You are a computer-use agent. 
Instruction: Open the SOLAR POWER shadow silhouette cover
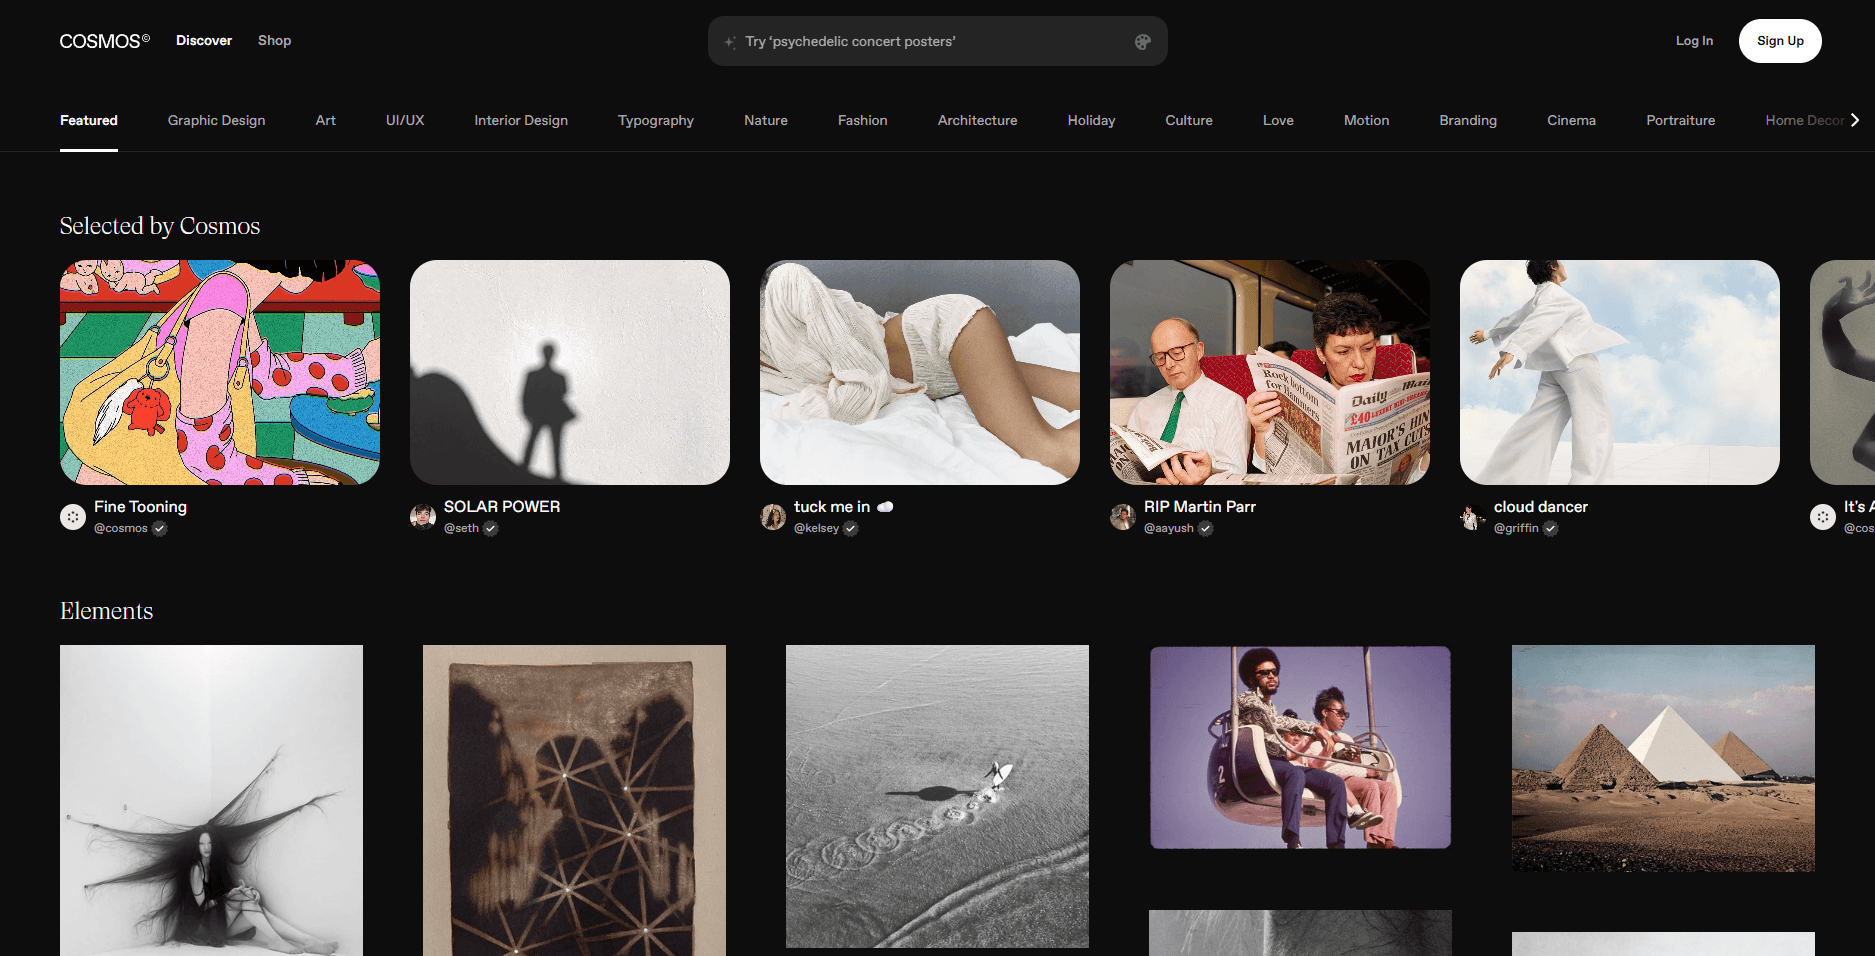(x=570, y=372)
